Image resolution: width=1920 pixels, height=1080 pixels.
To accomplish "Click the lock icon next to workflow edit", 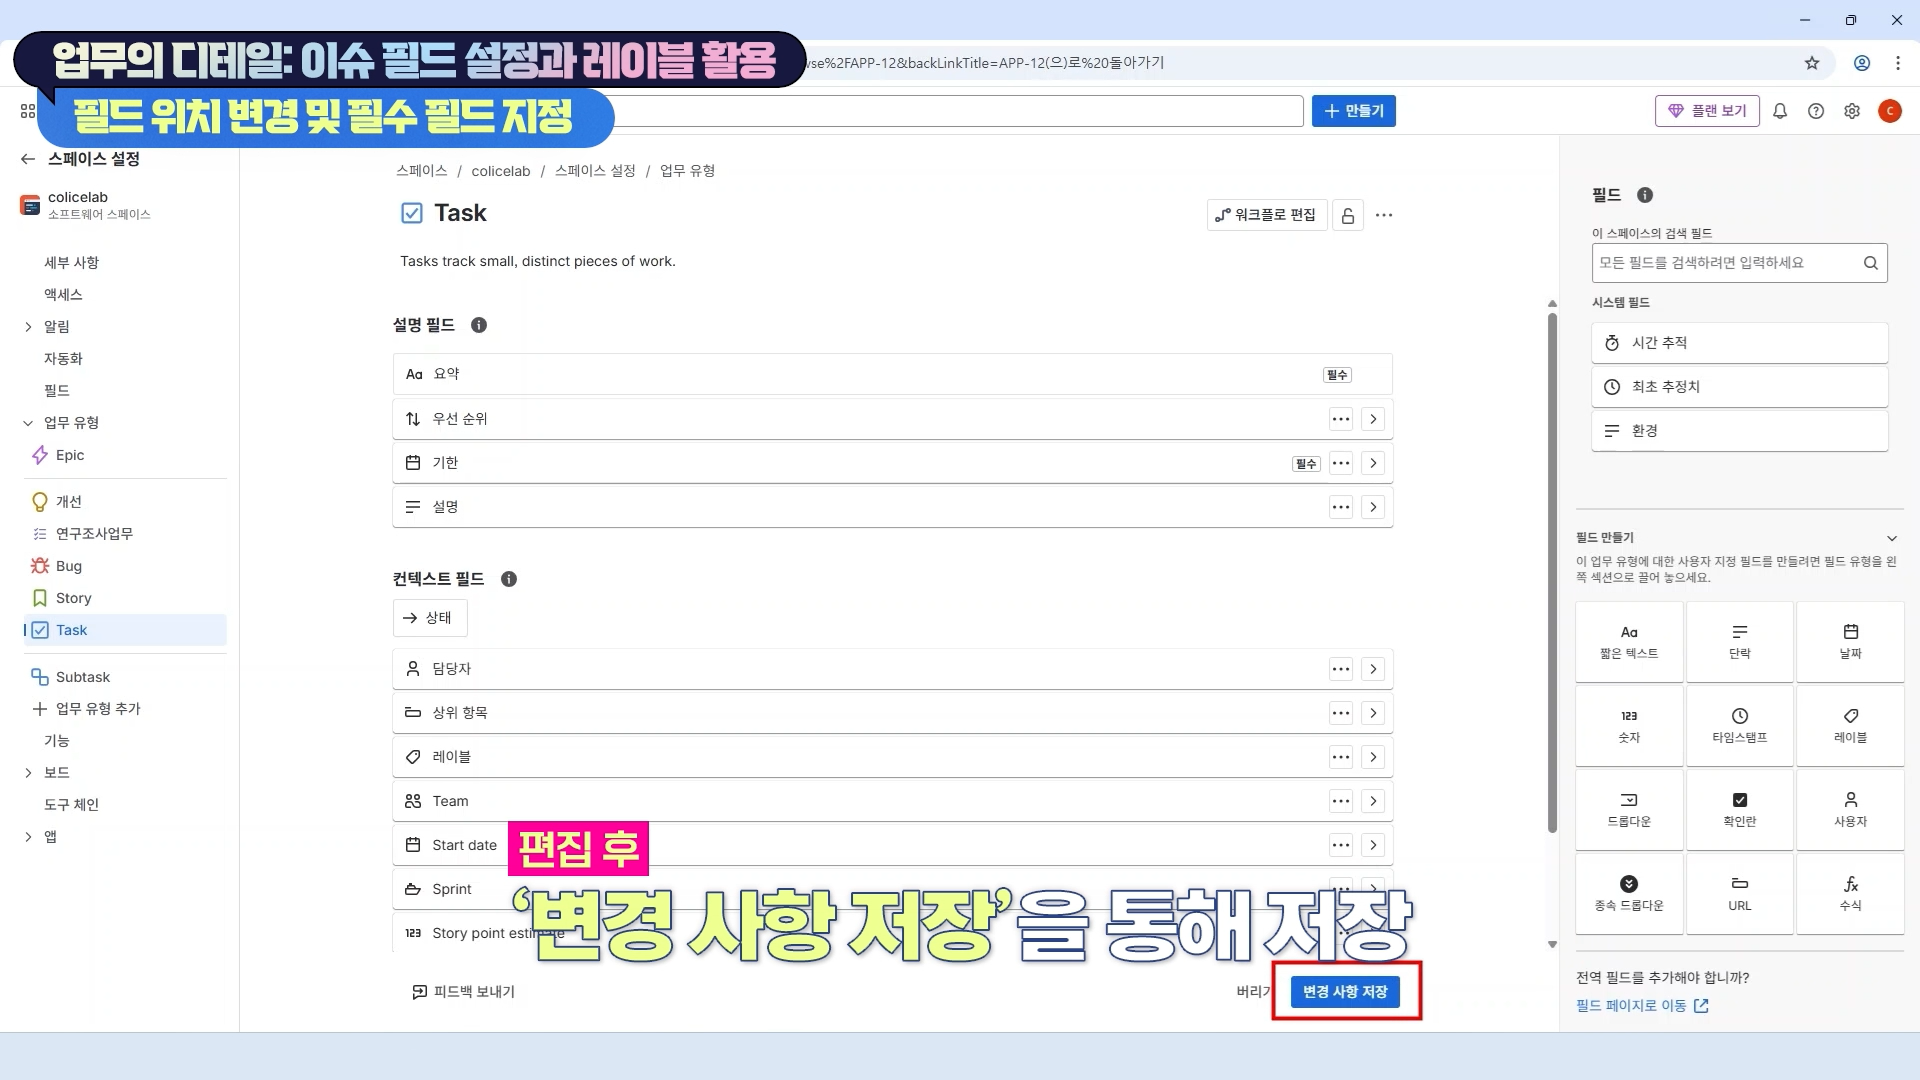I will (1348, 215).
